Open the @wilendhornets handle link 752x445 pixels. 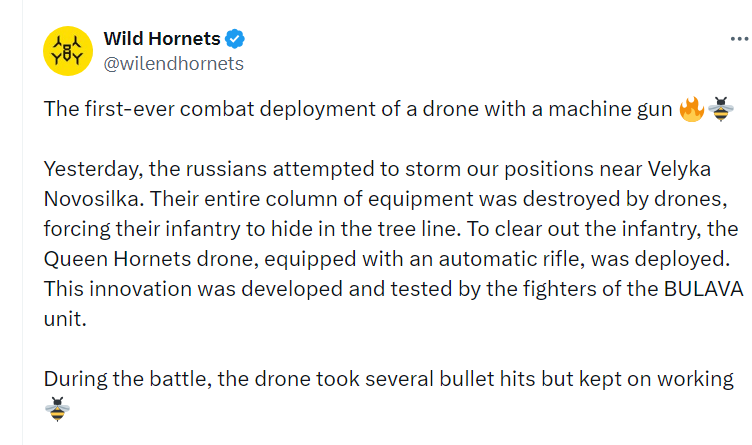(x=174, y=64)
